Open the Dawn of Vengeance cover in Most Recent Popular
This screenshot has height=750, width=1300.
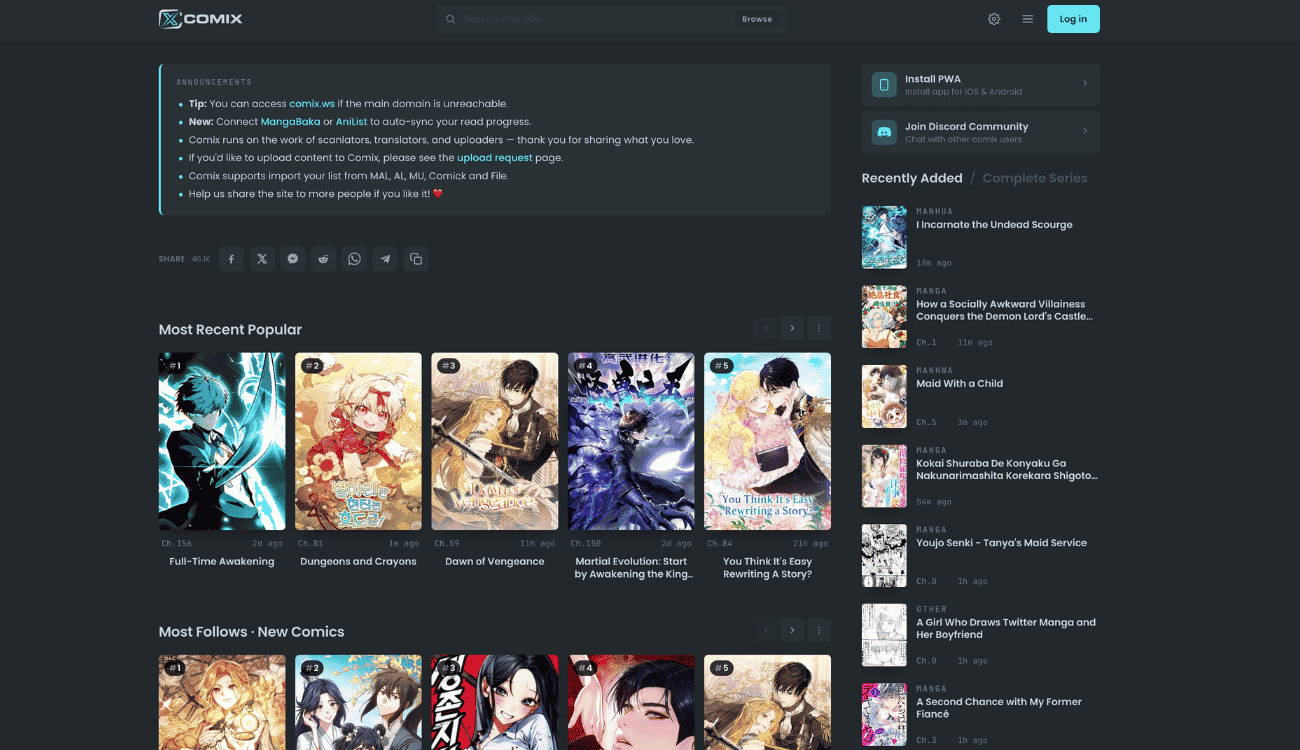(495, 441)
